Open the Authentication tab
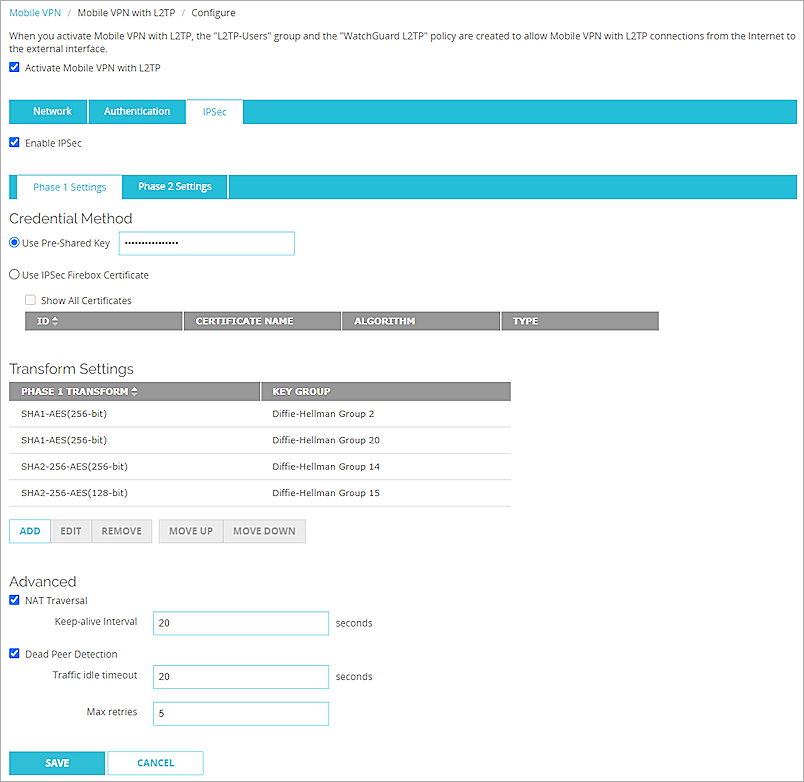804x782 pixels. [x=137, y=111]
